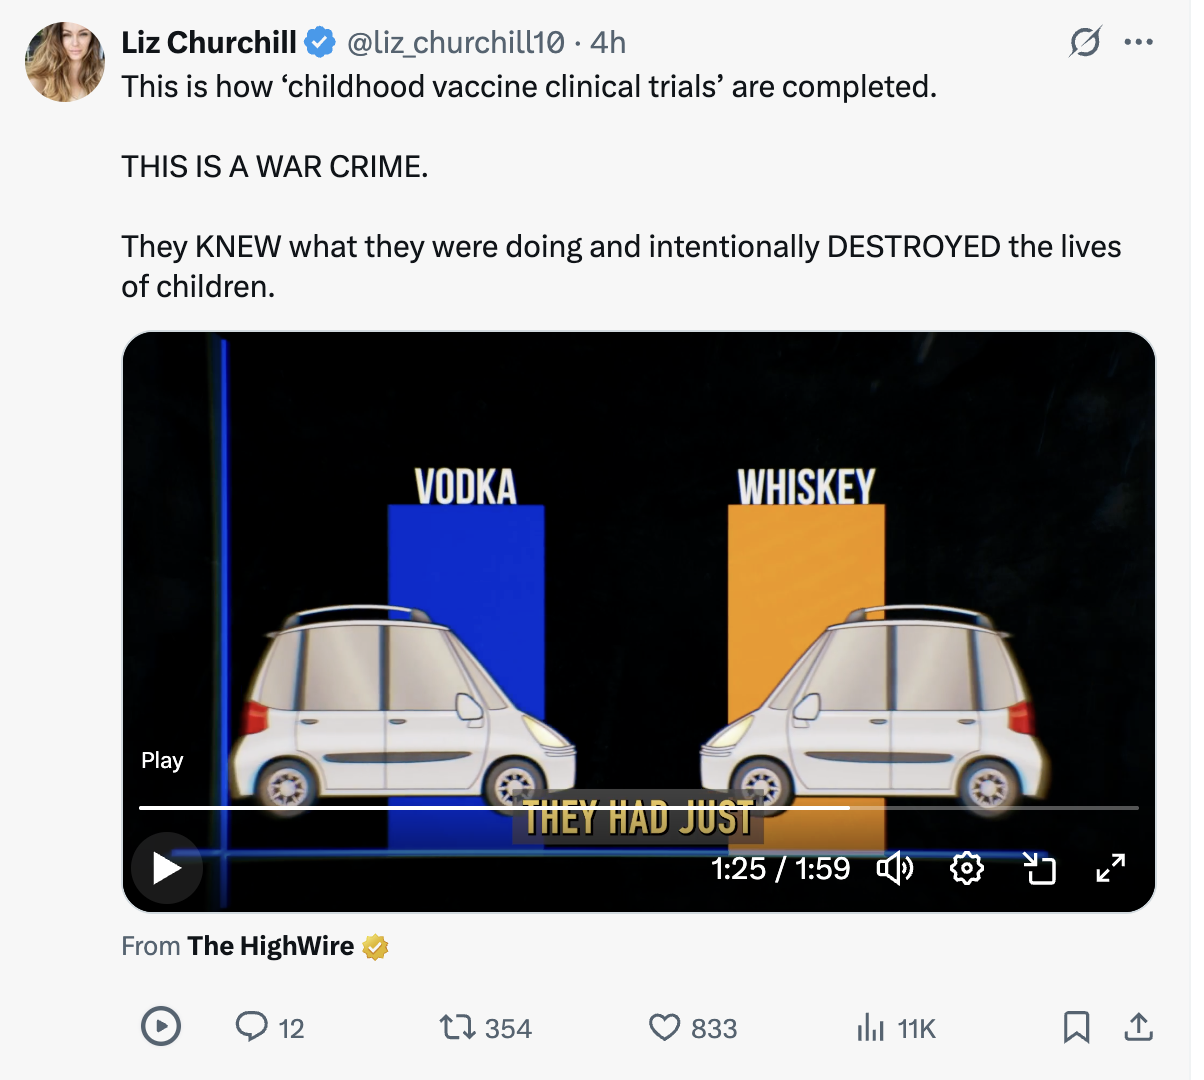Open The HighWire source account
1204x1080 pixels.
tap(270, 946)
